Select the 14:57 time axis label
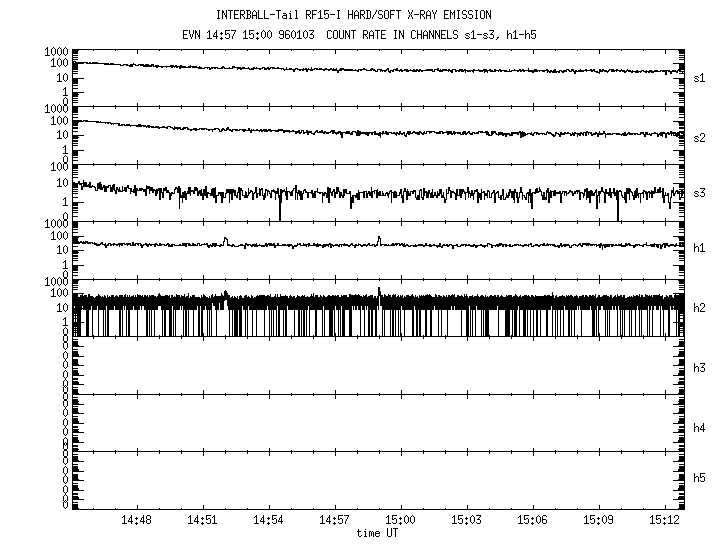This screenshot has width=720, height=550. coord(334,521)
